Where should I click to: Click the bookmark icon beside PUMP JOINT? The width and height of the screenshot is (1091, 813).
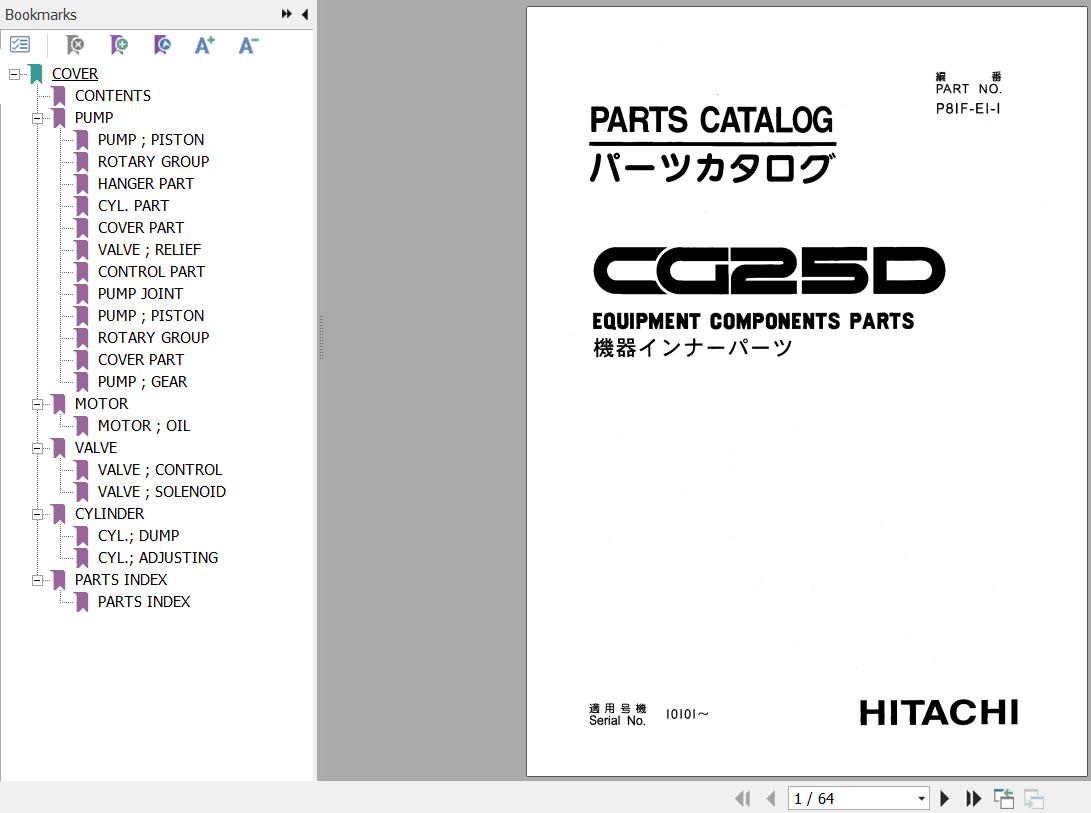point(82,294)
